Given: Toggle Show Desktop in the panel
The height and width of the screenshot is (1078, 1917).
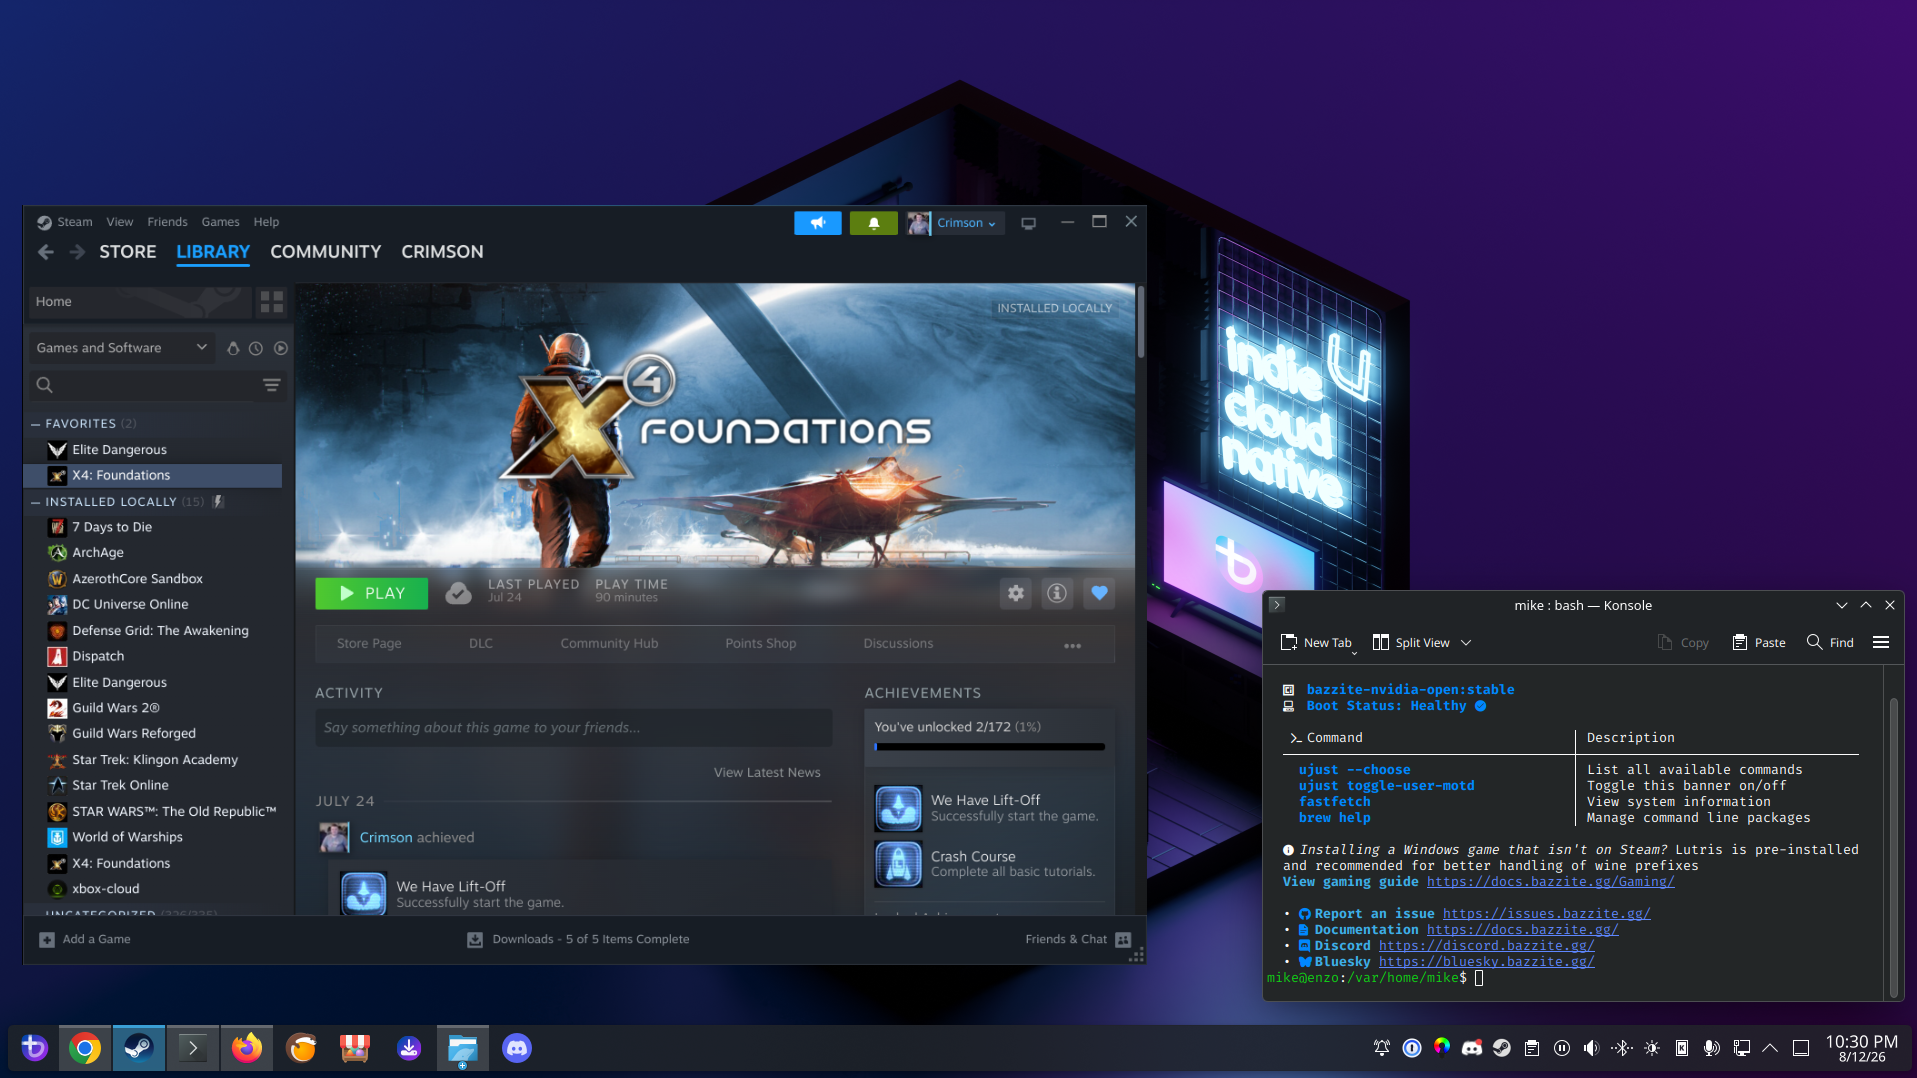Looking at the screenshot, I should 1801,1048.
